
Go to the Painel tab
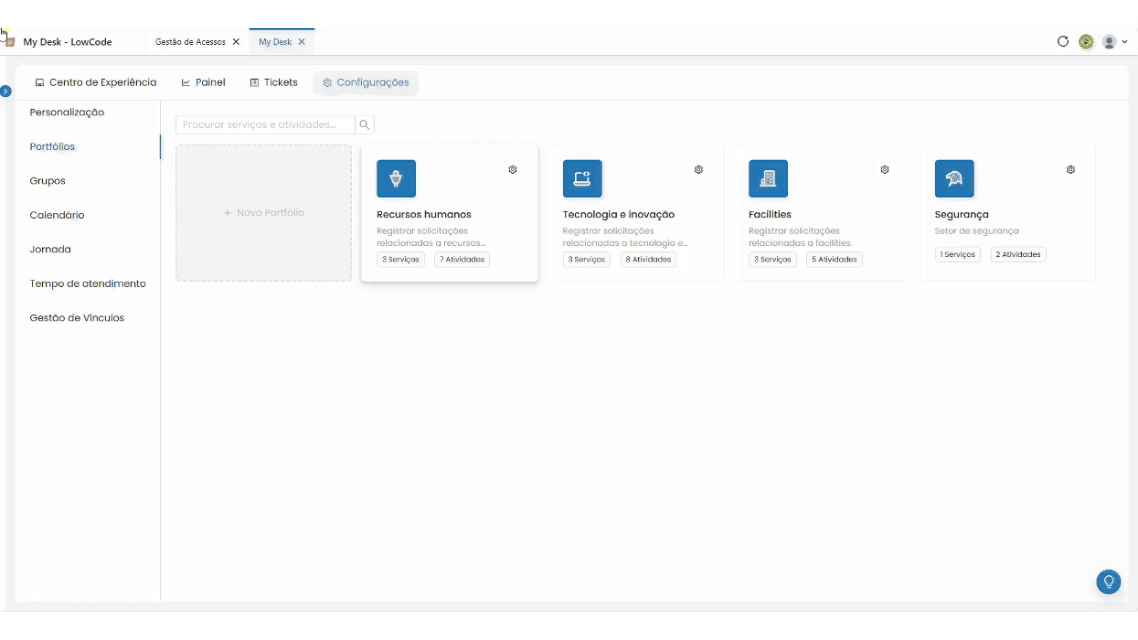(203, 83)
